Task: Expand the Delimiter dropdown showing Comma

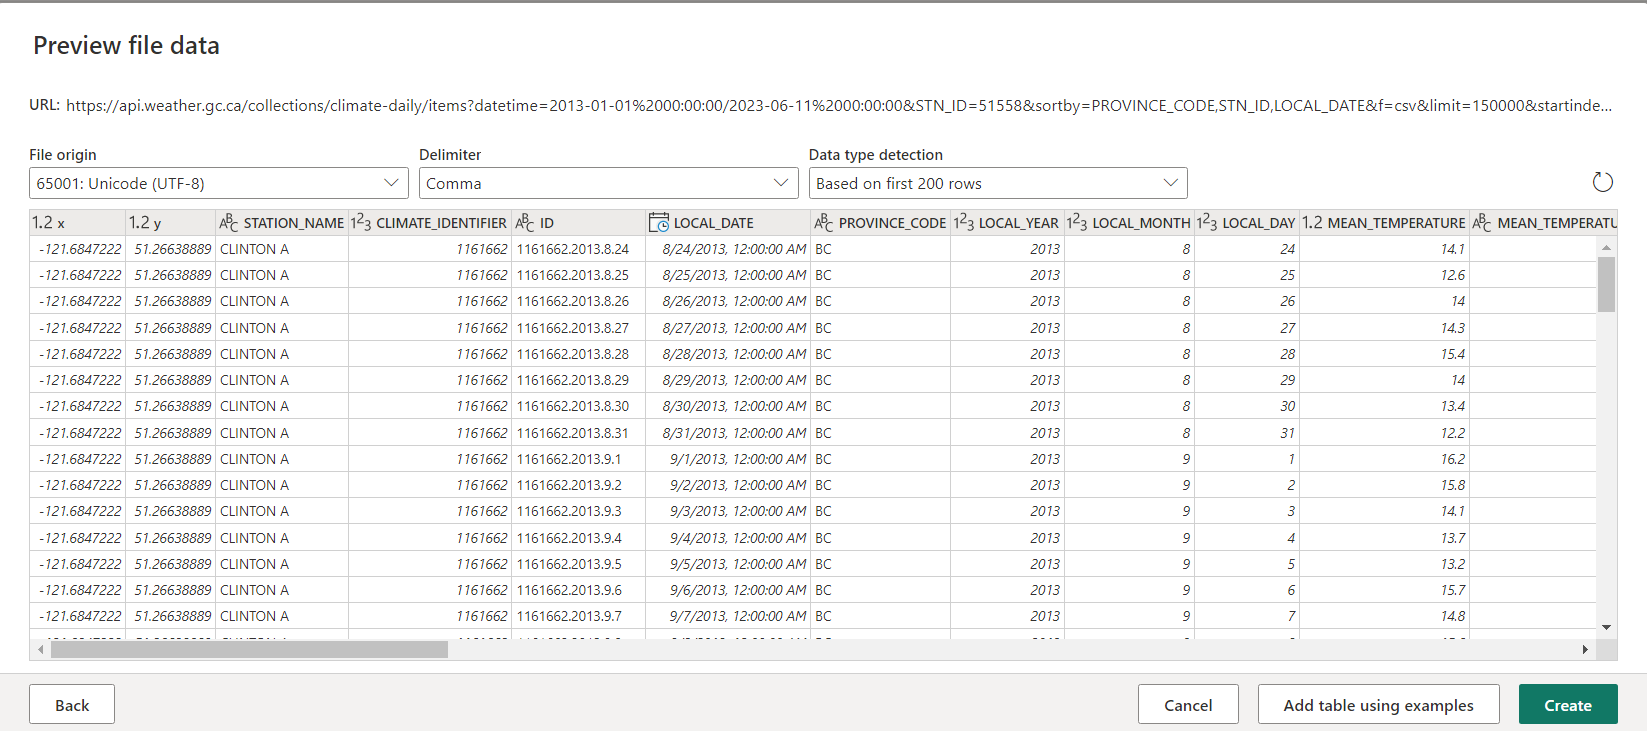Action: click(608, 183)
